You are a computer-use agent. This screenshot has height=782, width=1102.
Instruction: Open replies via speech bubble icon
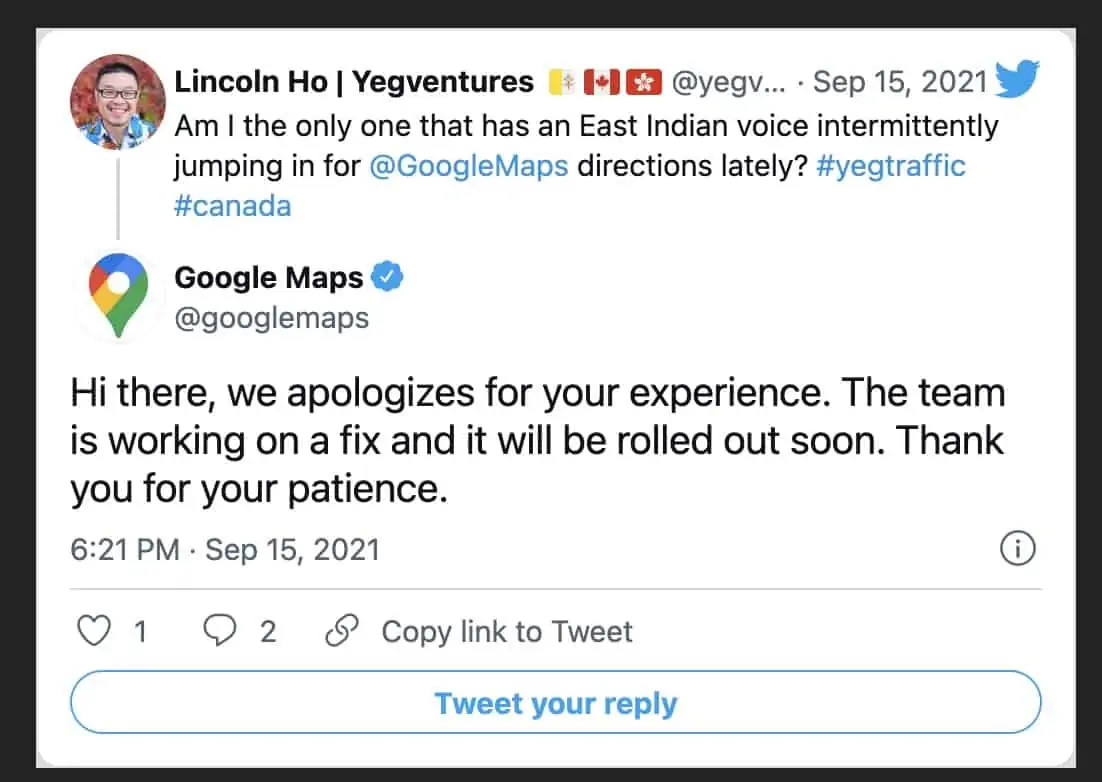click(x=219, y=631)
